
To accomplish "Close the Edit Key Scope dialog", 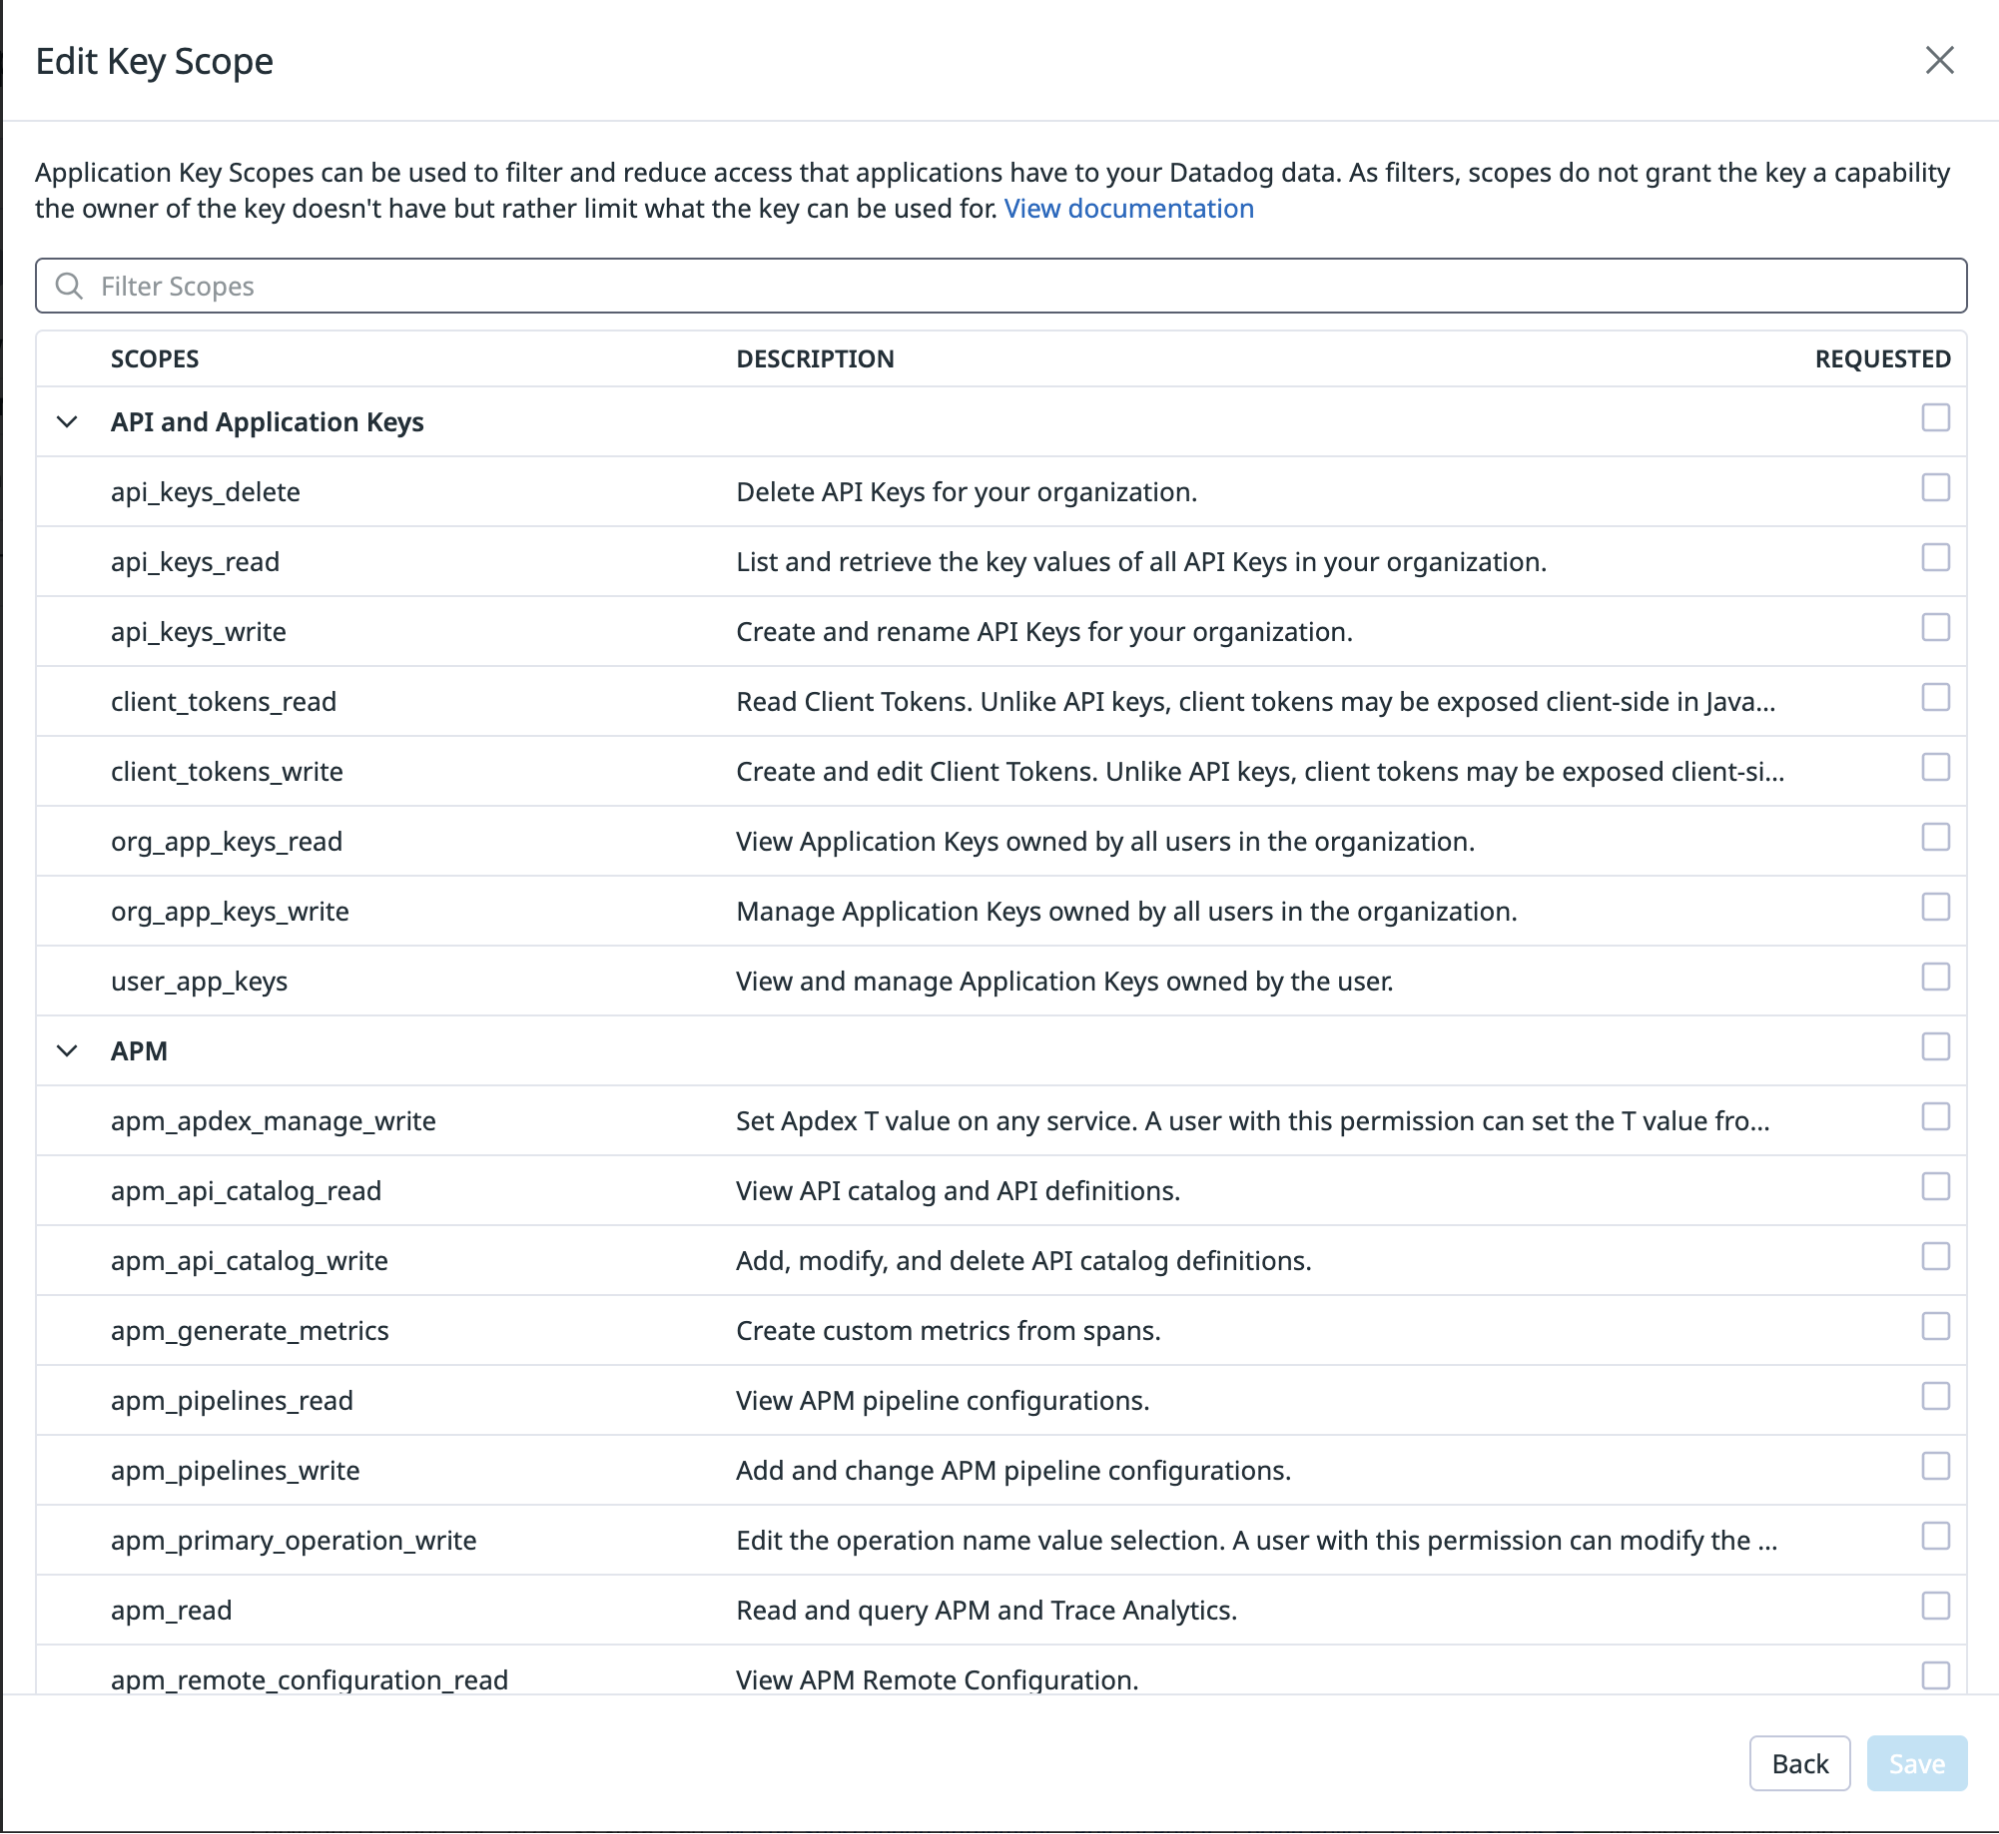I will (x=1939, y=60).
